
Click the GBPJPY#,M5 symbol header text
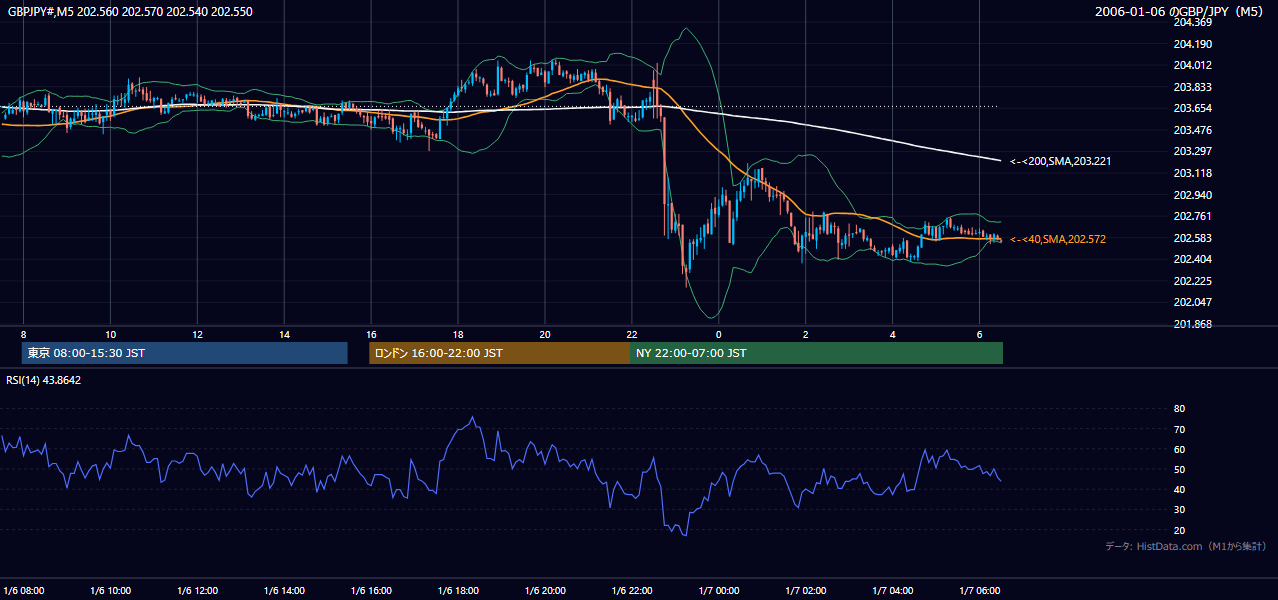point(131,11)
